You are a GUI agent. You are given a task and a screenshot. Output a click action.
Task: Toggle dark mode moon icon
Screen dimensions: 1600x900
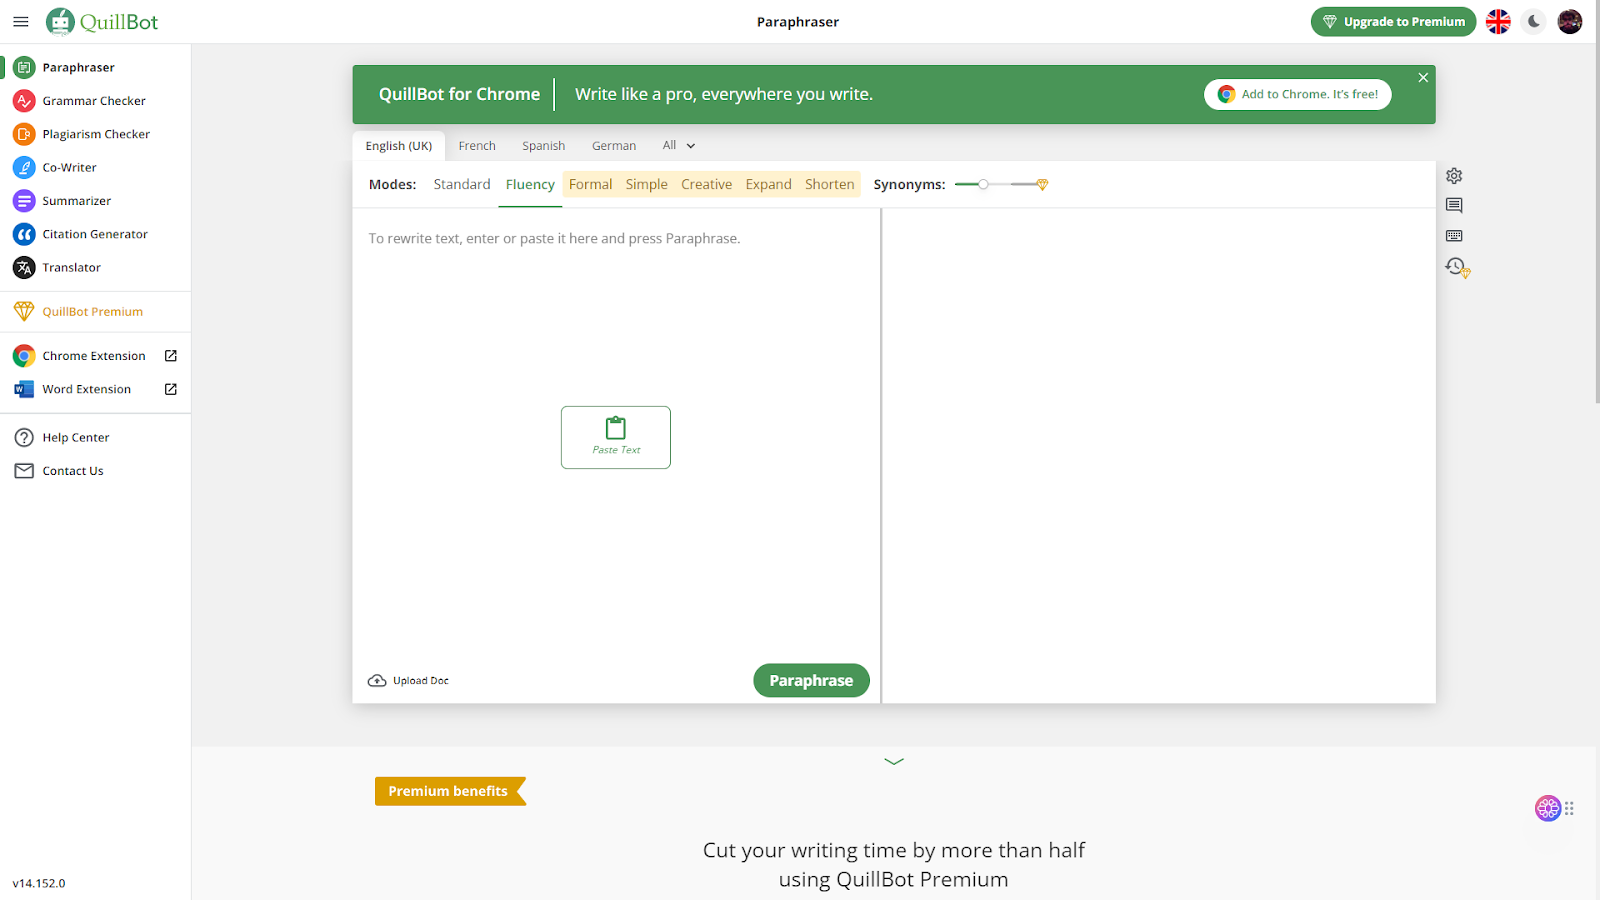1534,21
